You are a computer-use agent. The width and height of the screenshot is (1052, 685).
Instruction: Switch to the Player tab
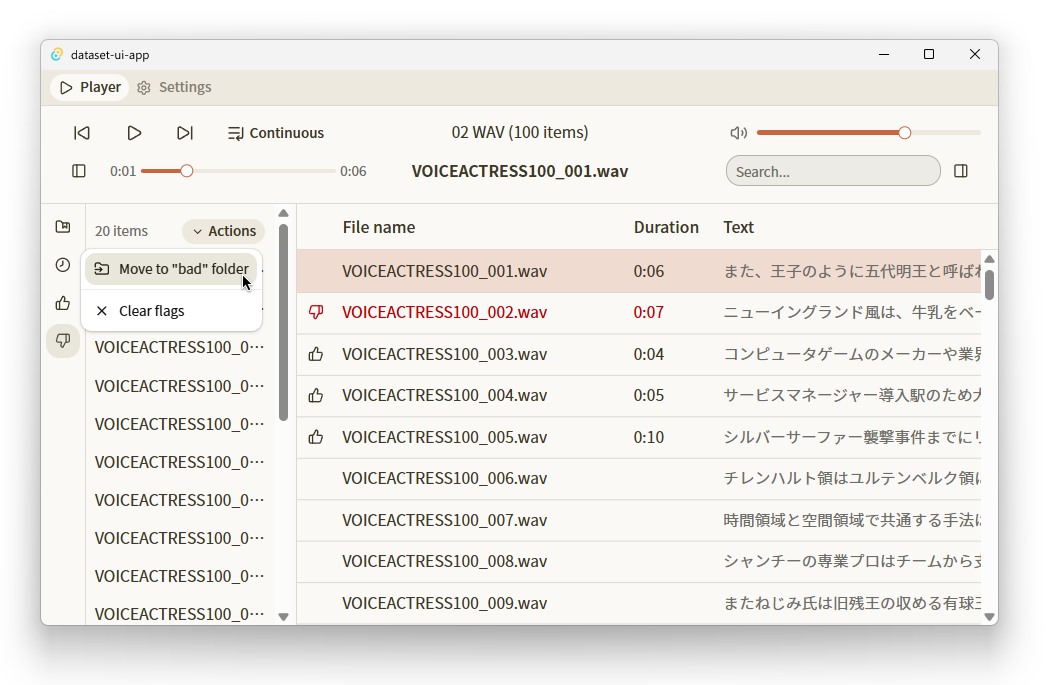pos(90,87)
